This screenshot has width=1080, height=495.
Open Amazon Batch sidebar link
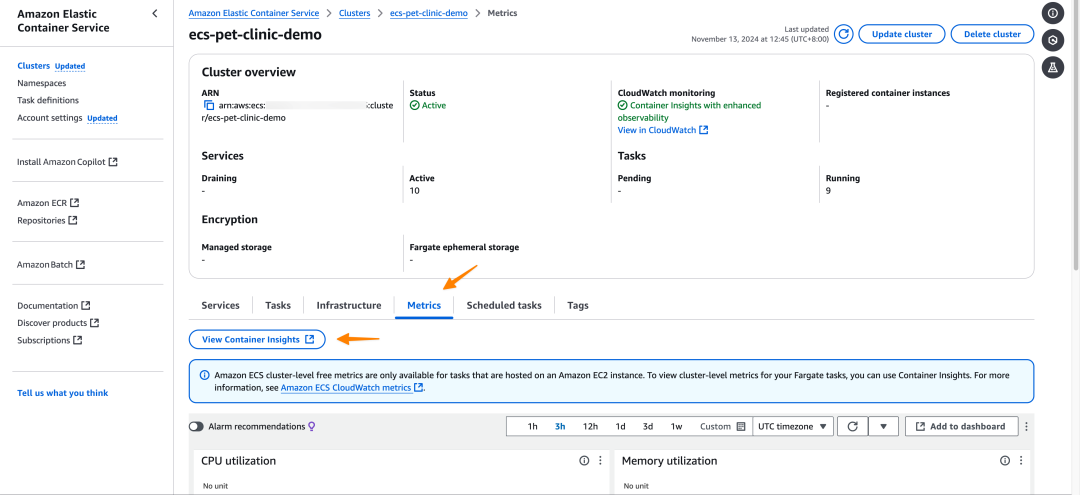50,264
